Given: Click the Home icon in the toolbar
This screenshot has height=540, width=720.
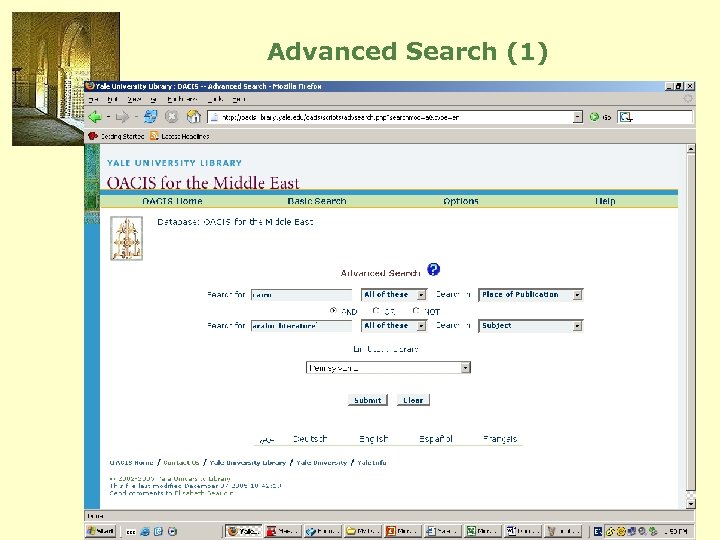Looking at the screenshot, I should (x=193, y=117).
